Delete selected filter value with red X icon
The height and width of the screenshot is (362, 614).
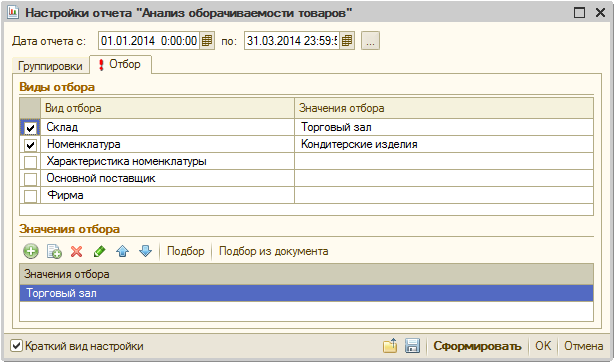click(x=77, y=251)
